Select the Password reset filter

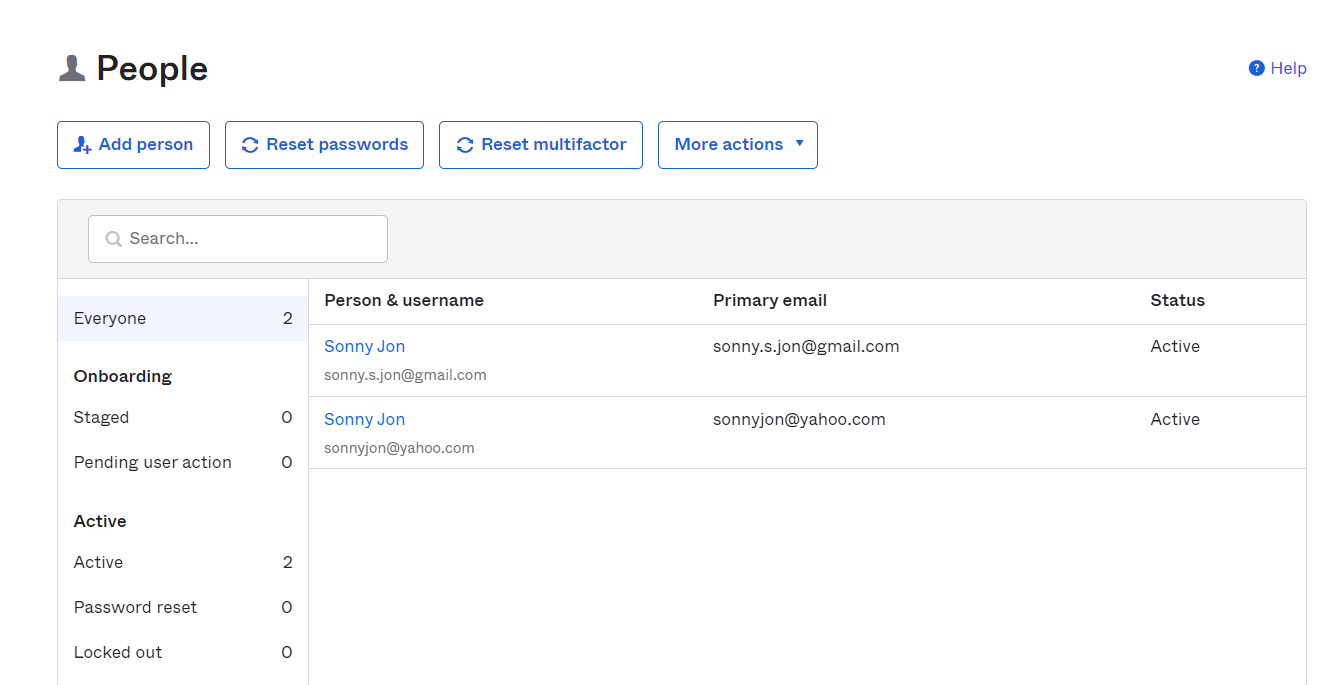[135, 606]
